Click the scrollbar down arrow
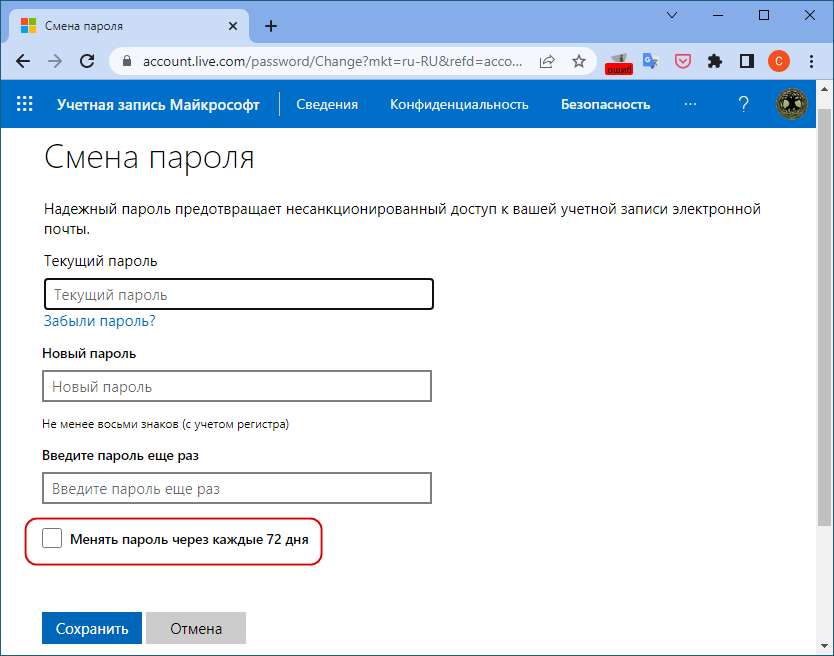The image size is (834, 656). (x=824, y=647)
